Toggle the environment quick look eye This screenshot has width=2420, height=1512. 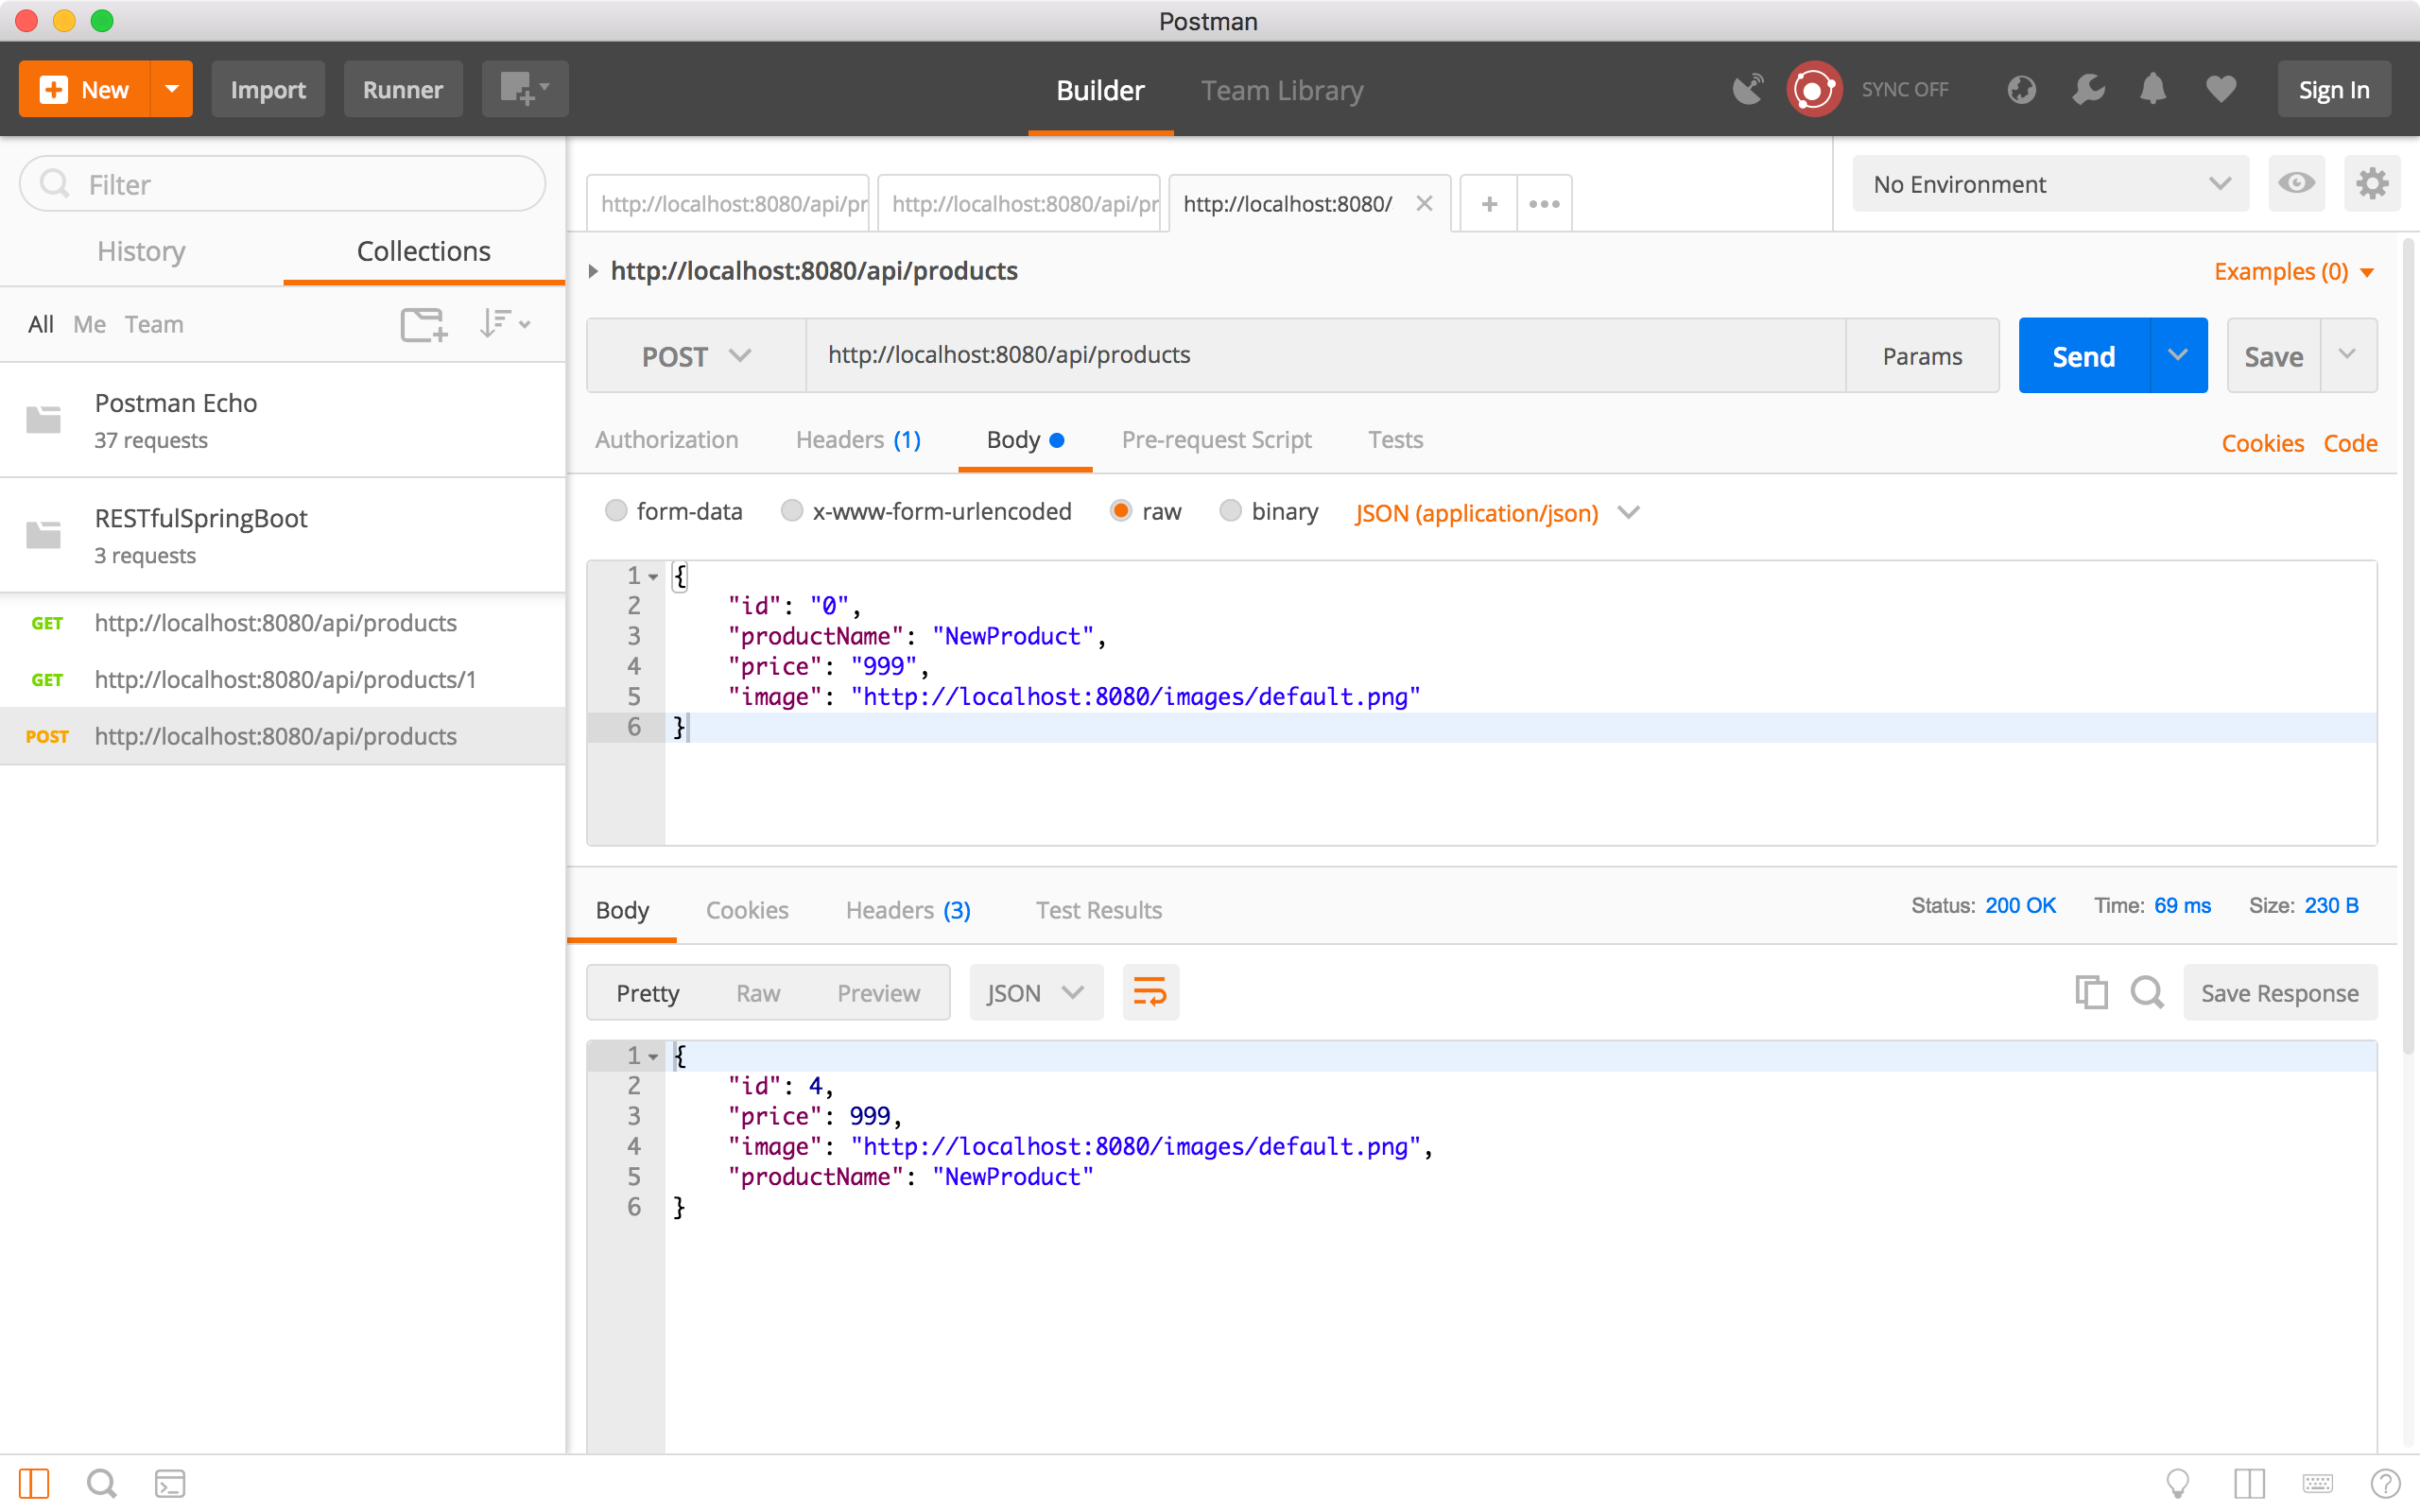[x=2296, y=183]
